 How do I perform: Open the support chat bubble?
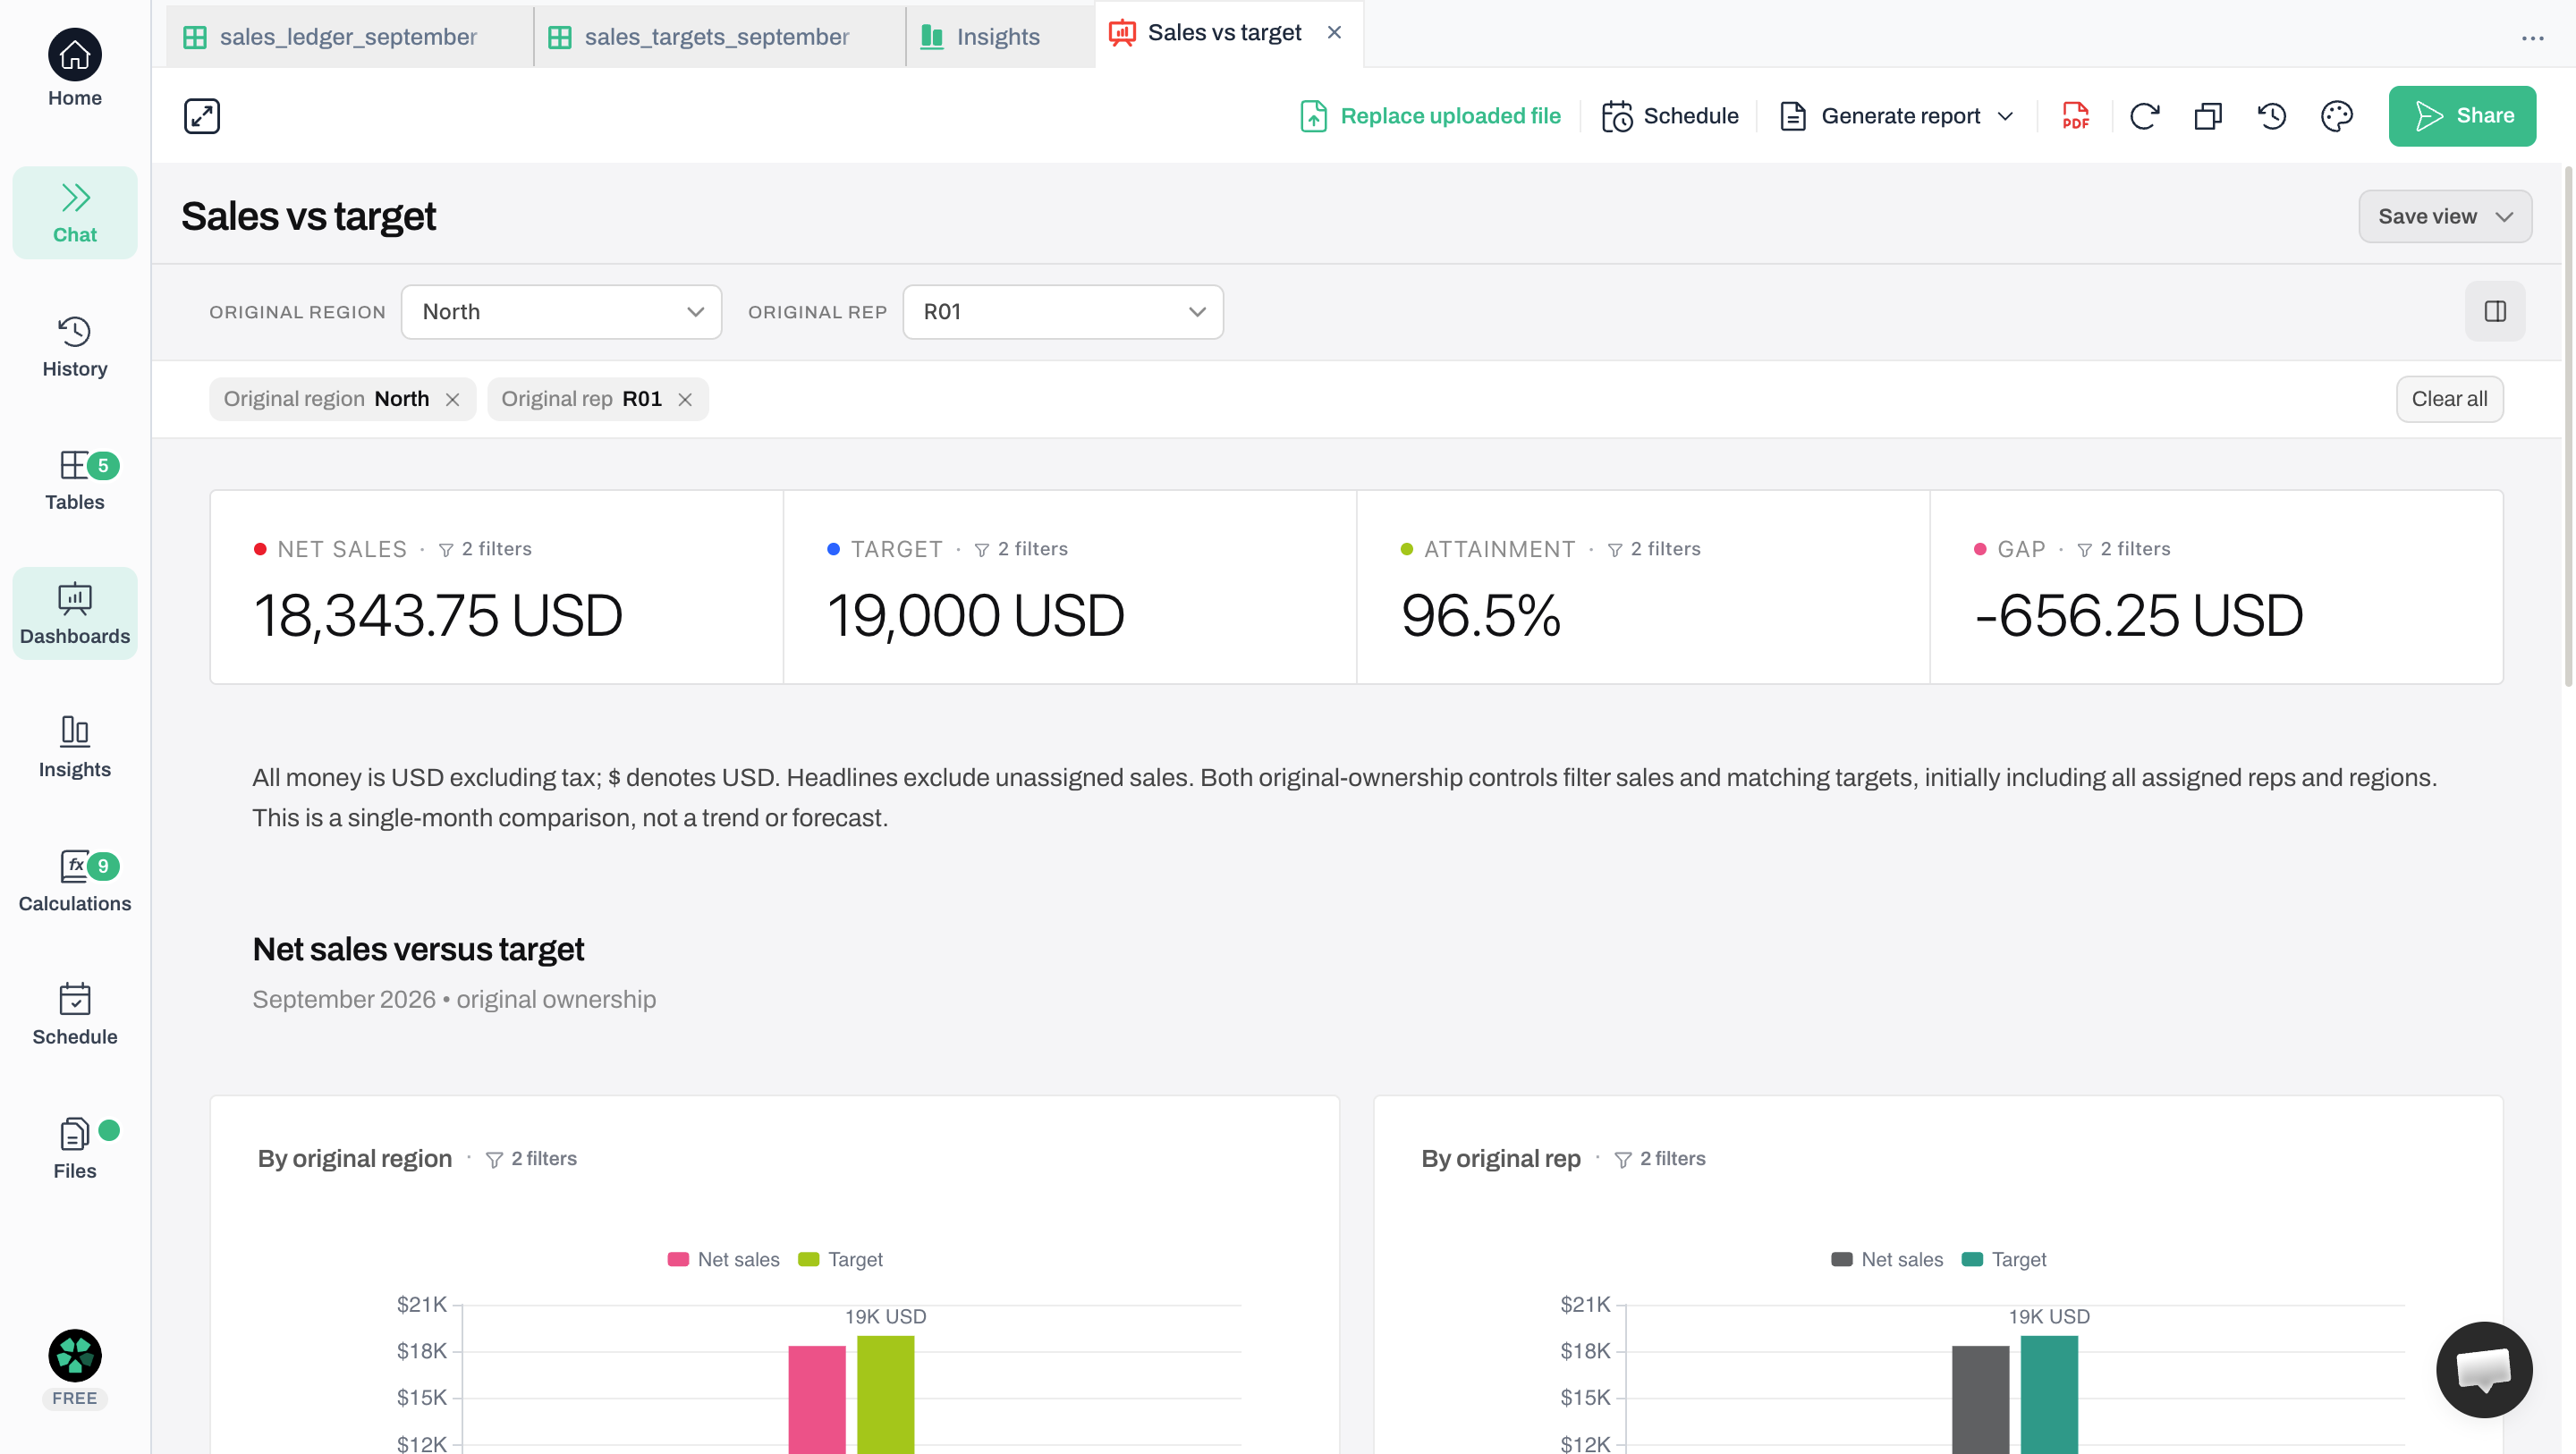click(x=2484, y=1369)
